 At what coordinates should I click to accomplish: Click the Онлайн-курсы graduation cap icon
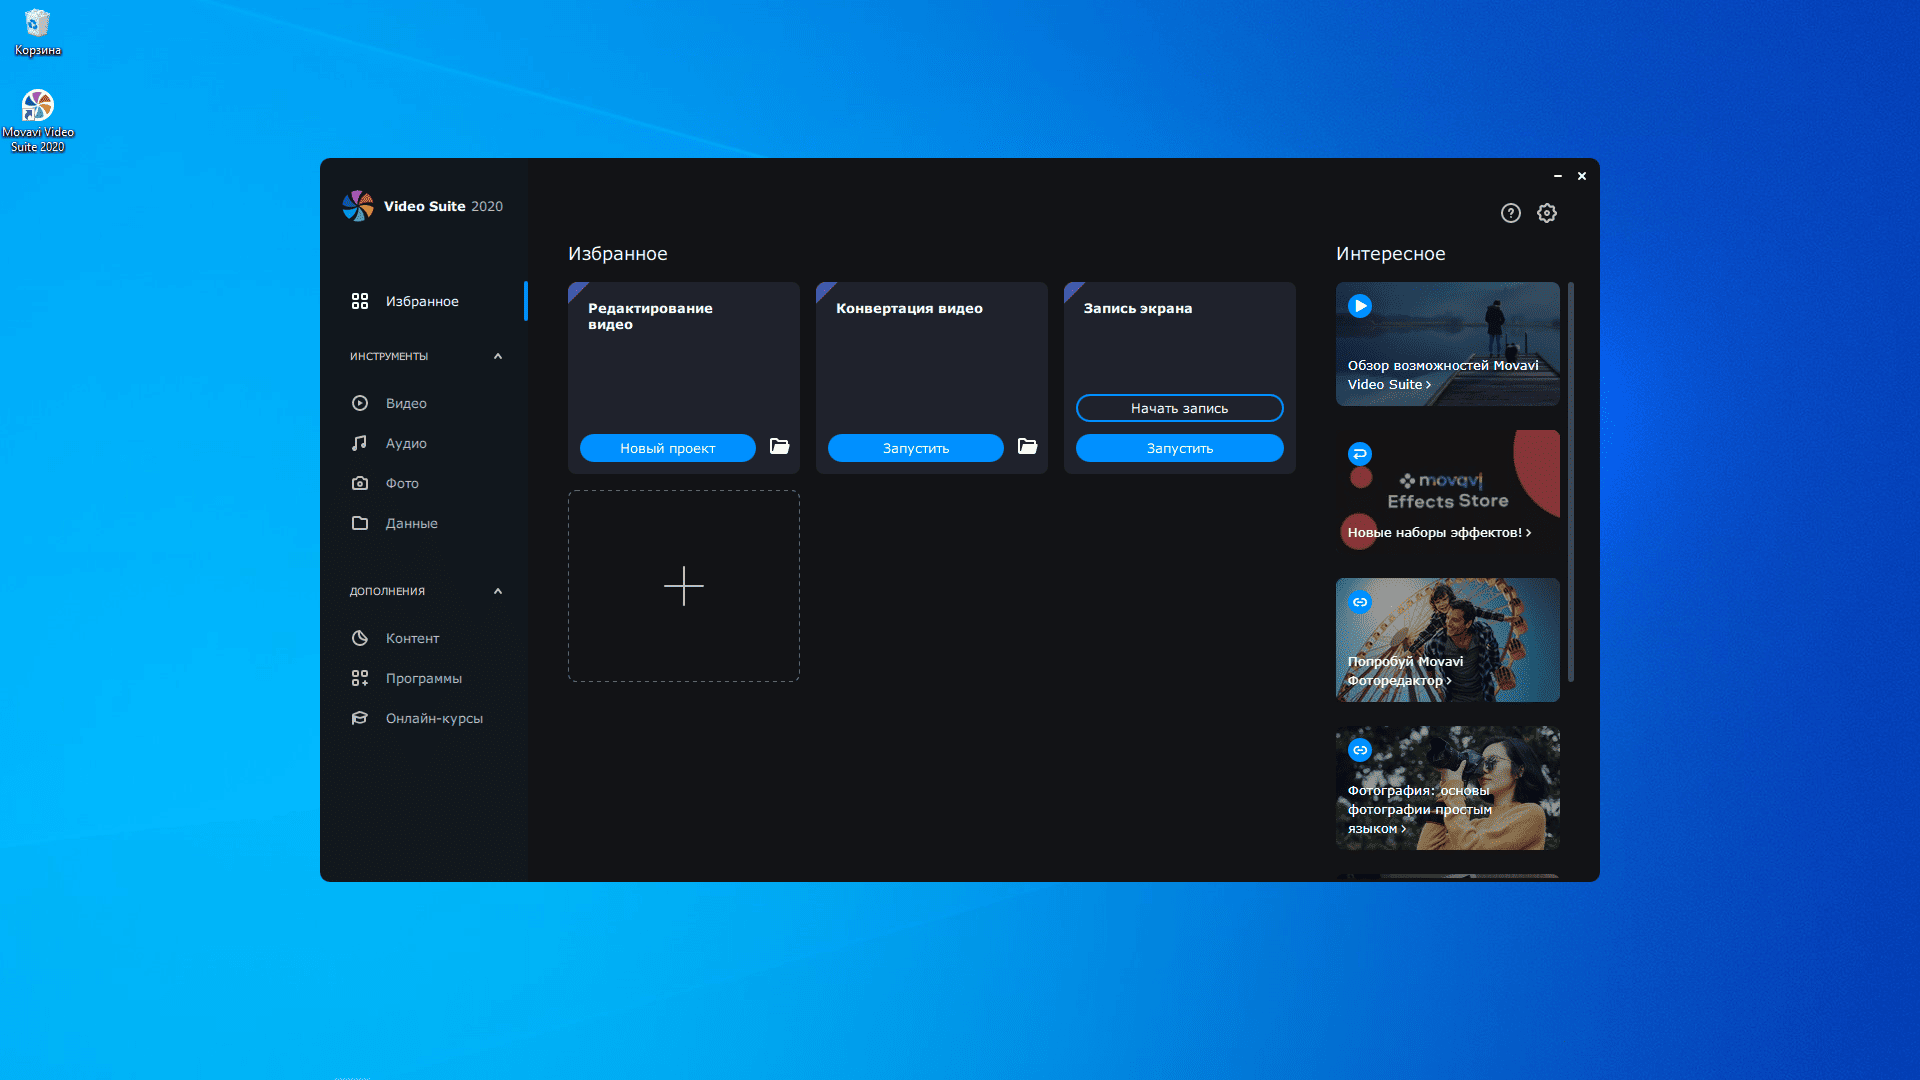(x=360, y=718)
